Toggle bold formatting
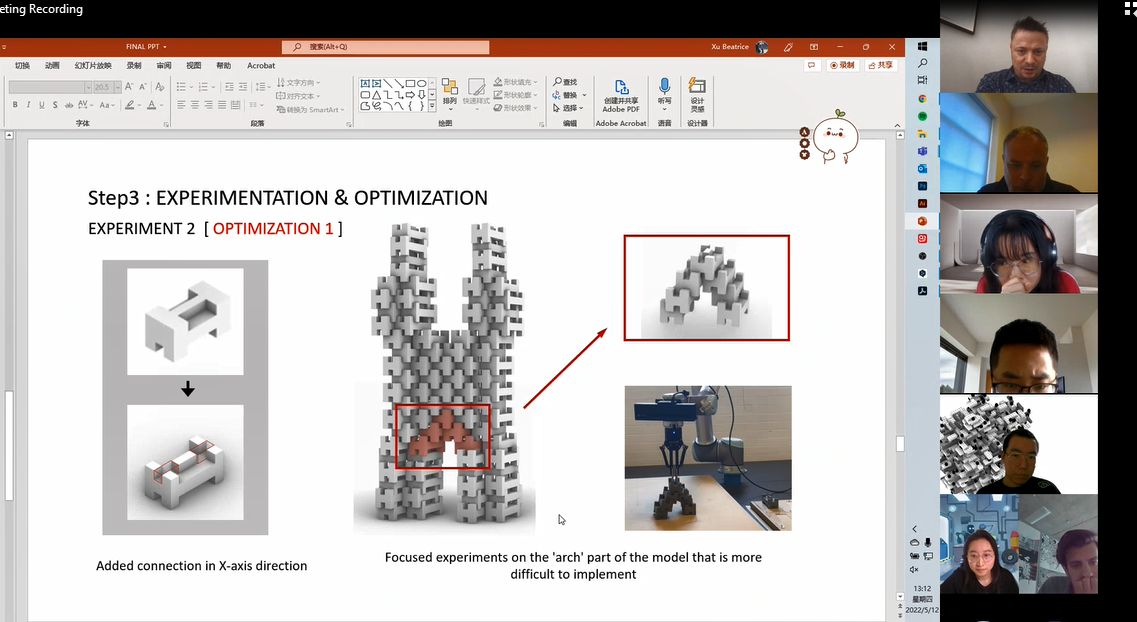 (x=15, y=104)
